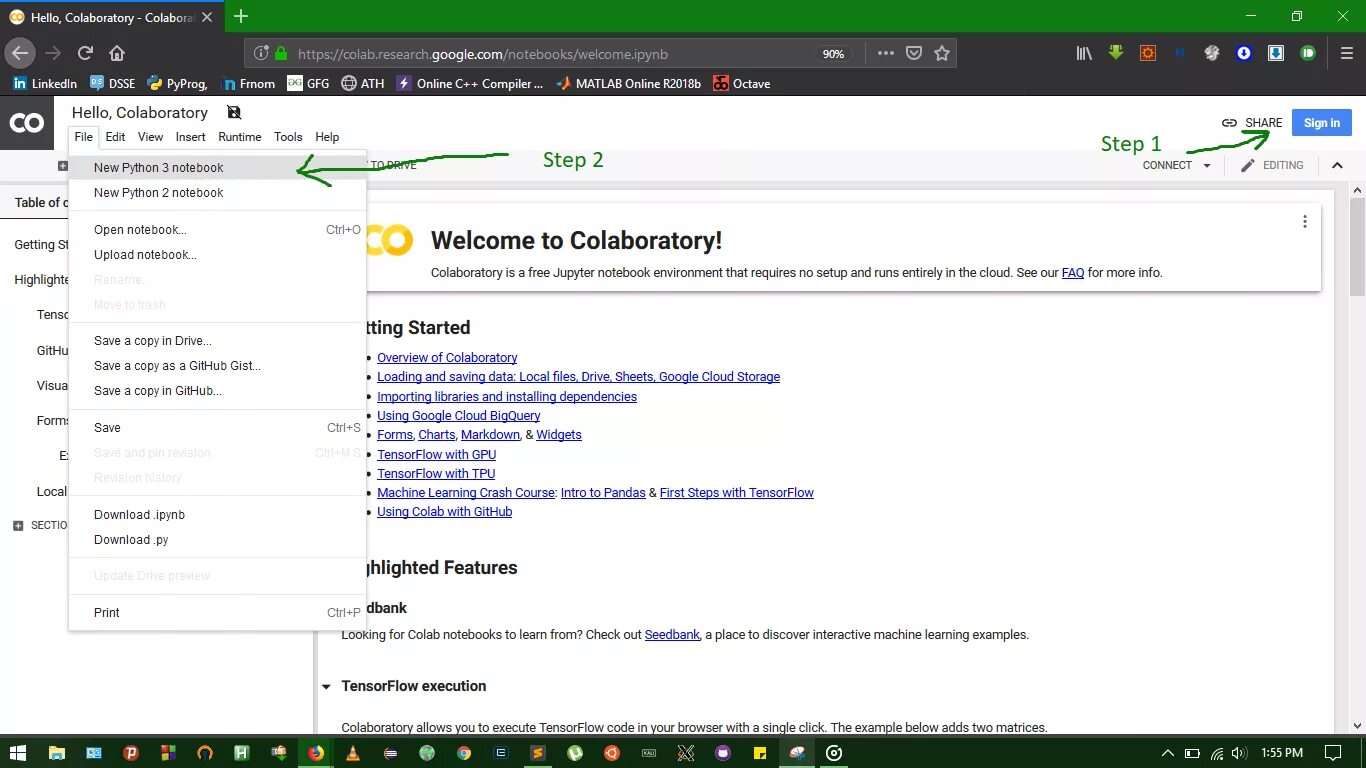This screenshot has width=1366, height=768.
Task: Open File Explorer from taskbar
Action: click(56, 753)
